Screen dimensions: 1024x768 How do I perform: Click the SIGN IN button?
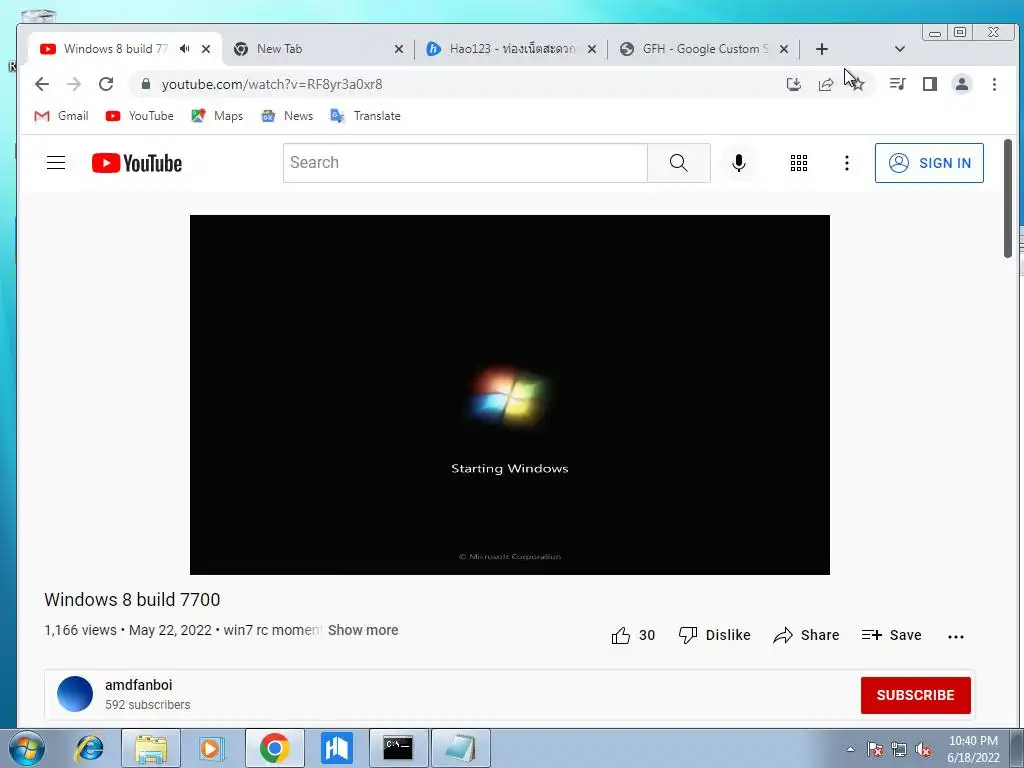(929, 163)
